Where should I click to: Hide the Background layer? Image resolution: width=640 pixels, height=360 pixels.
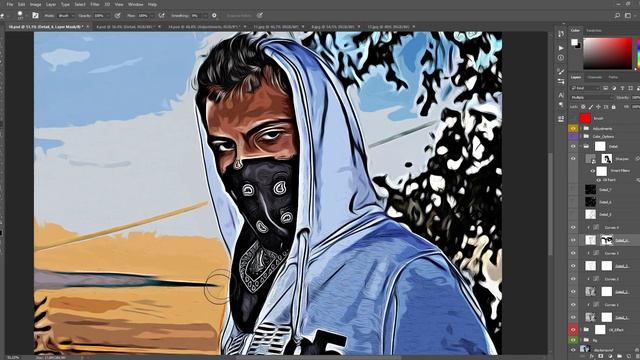(573, 349)
